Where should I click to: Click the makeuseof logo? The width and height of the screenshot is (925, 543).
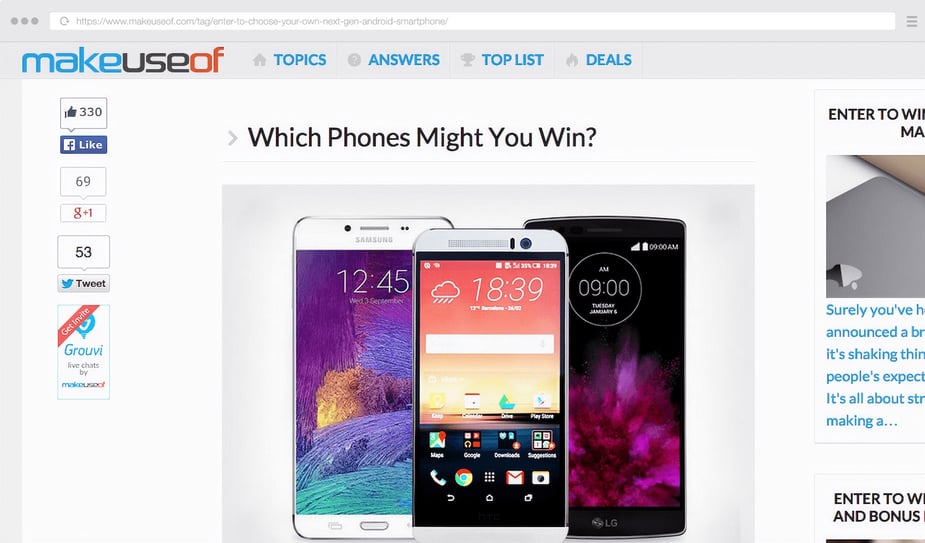click(x=123, y=60)
